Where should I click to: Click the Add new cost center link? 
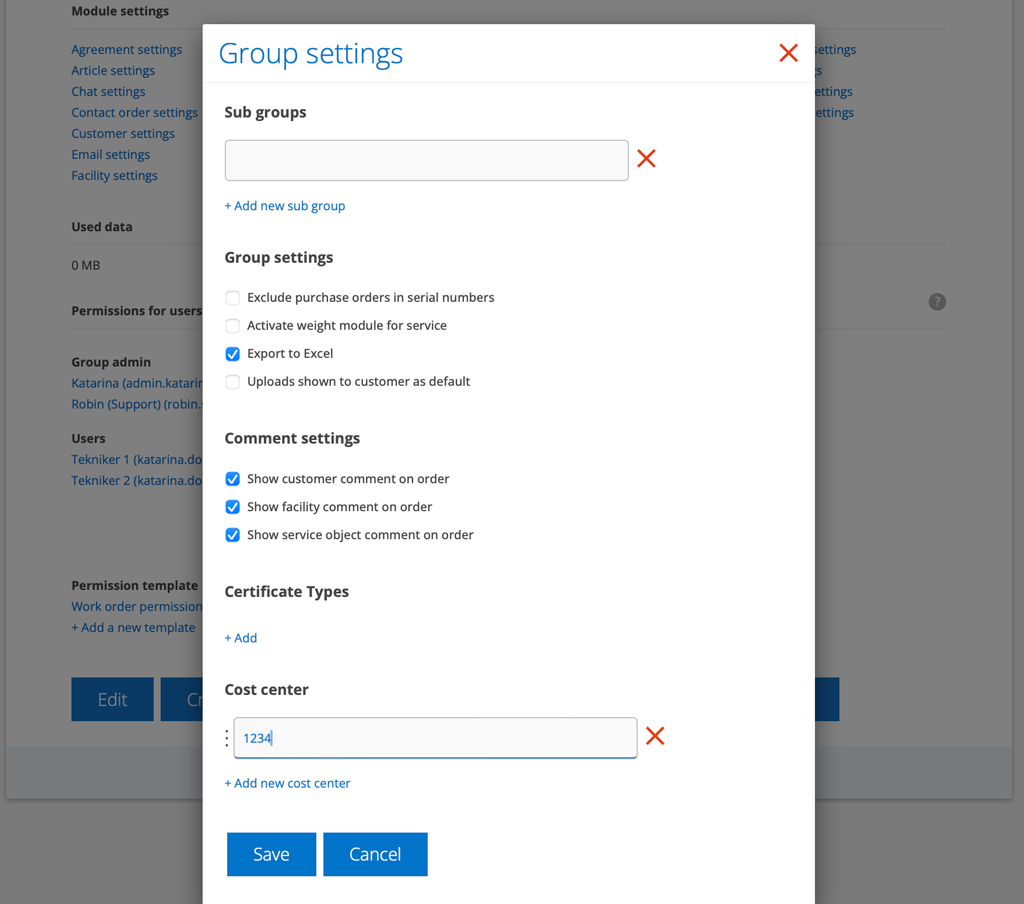tap(288, 783)
